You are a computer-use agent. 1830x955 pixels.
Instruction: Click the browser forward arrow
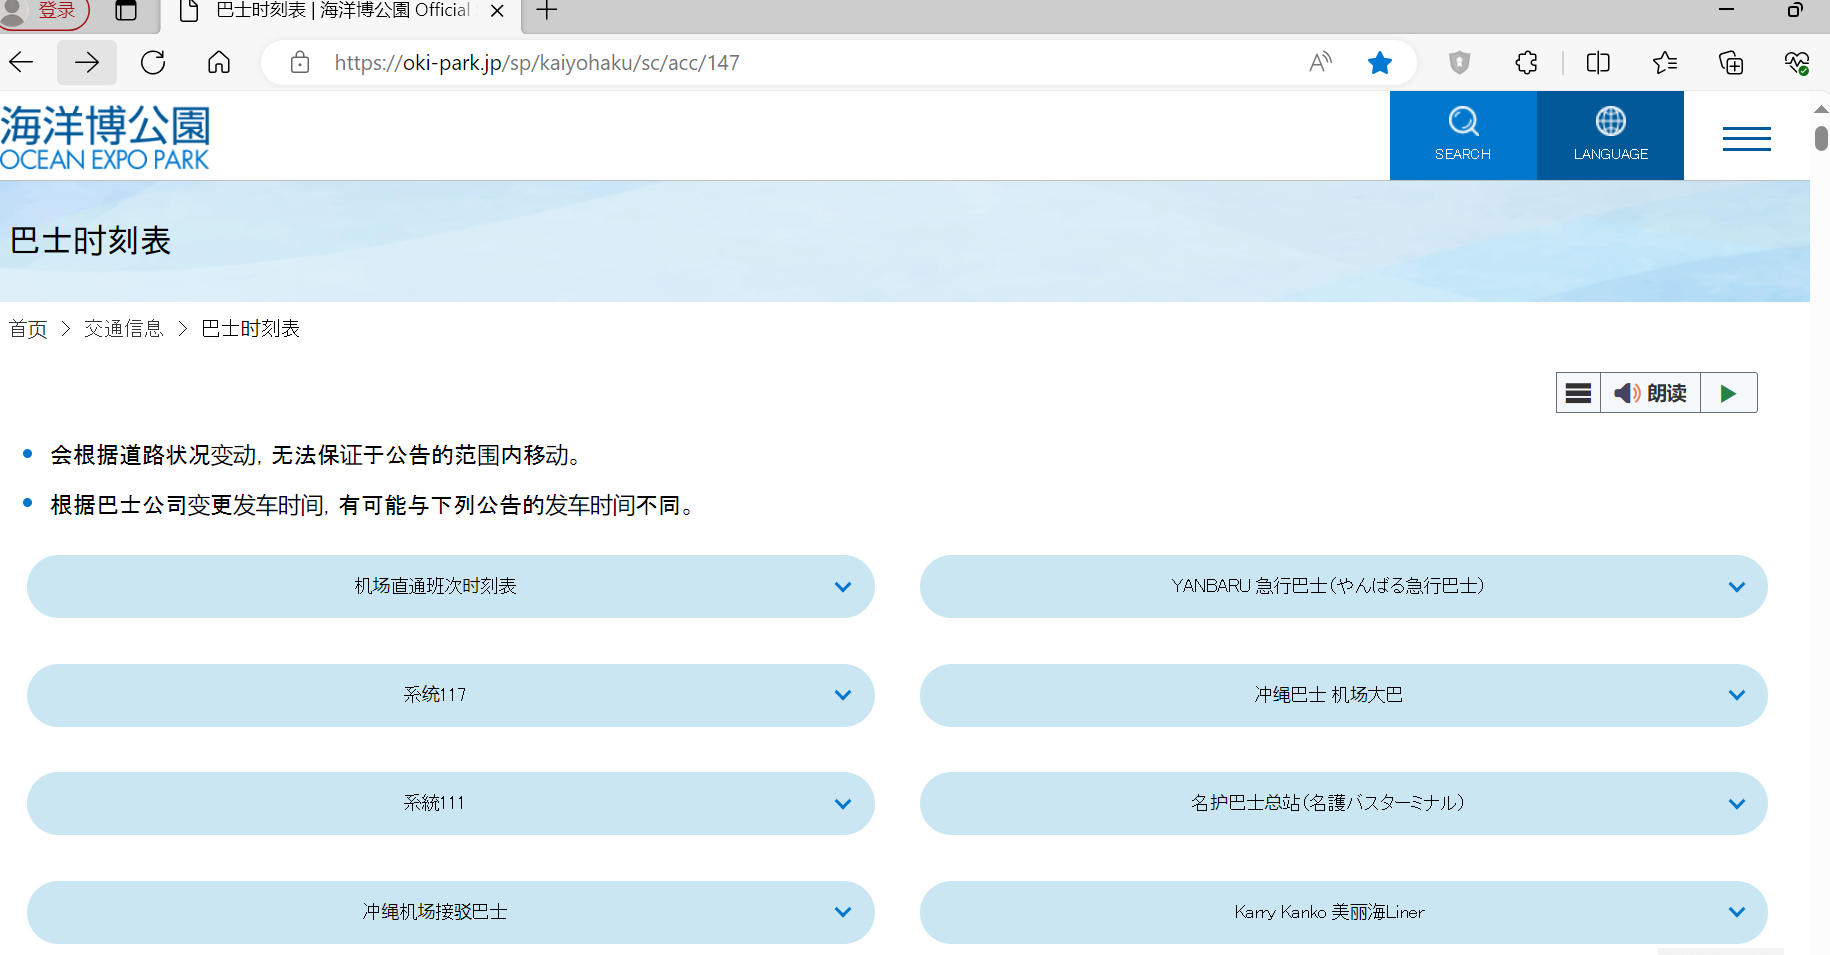coord(87,63)
